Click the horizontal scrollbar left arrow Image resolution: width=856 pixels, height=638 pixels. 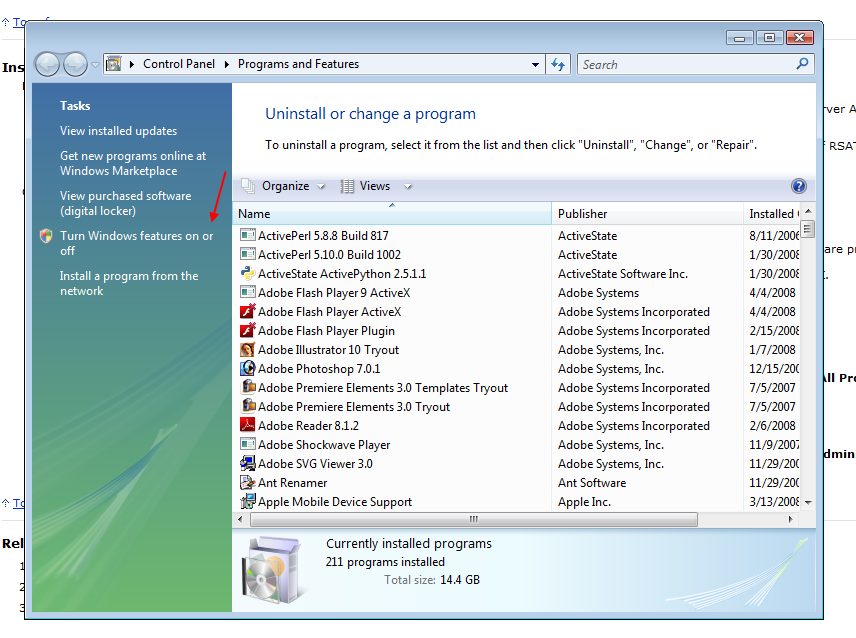pyautogui.click(x=240, y=519)
